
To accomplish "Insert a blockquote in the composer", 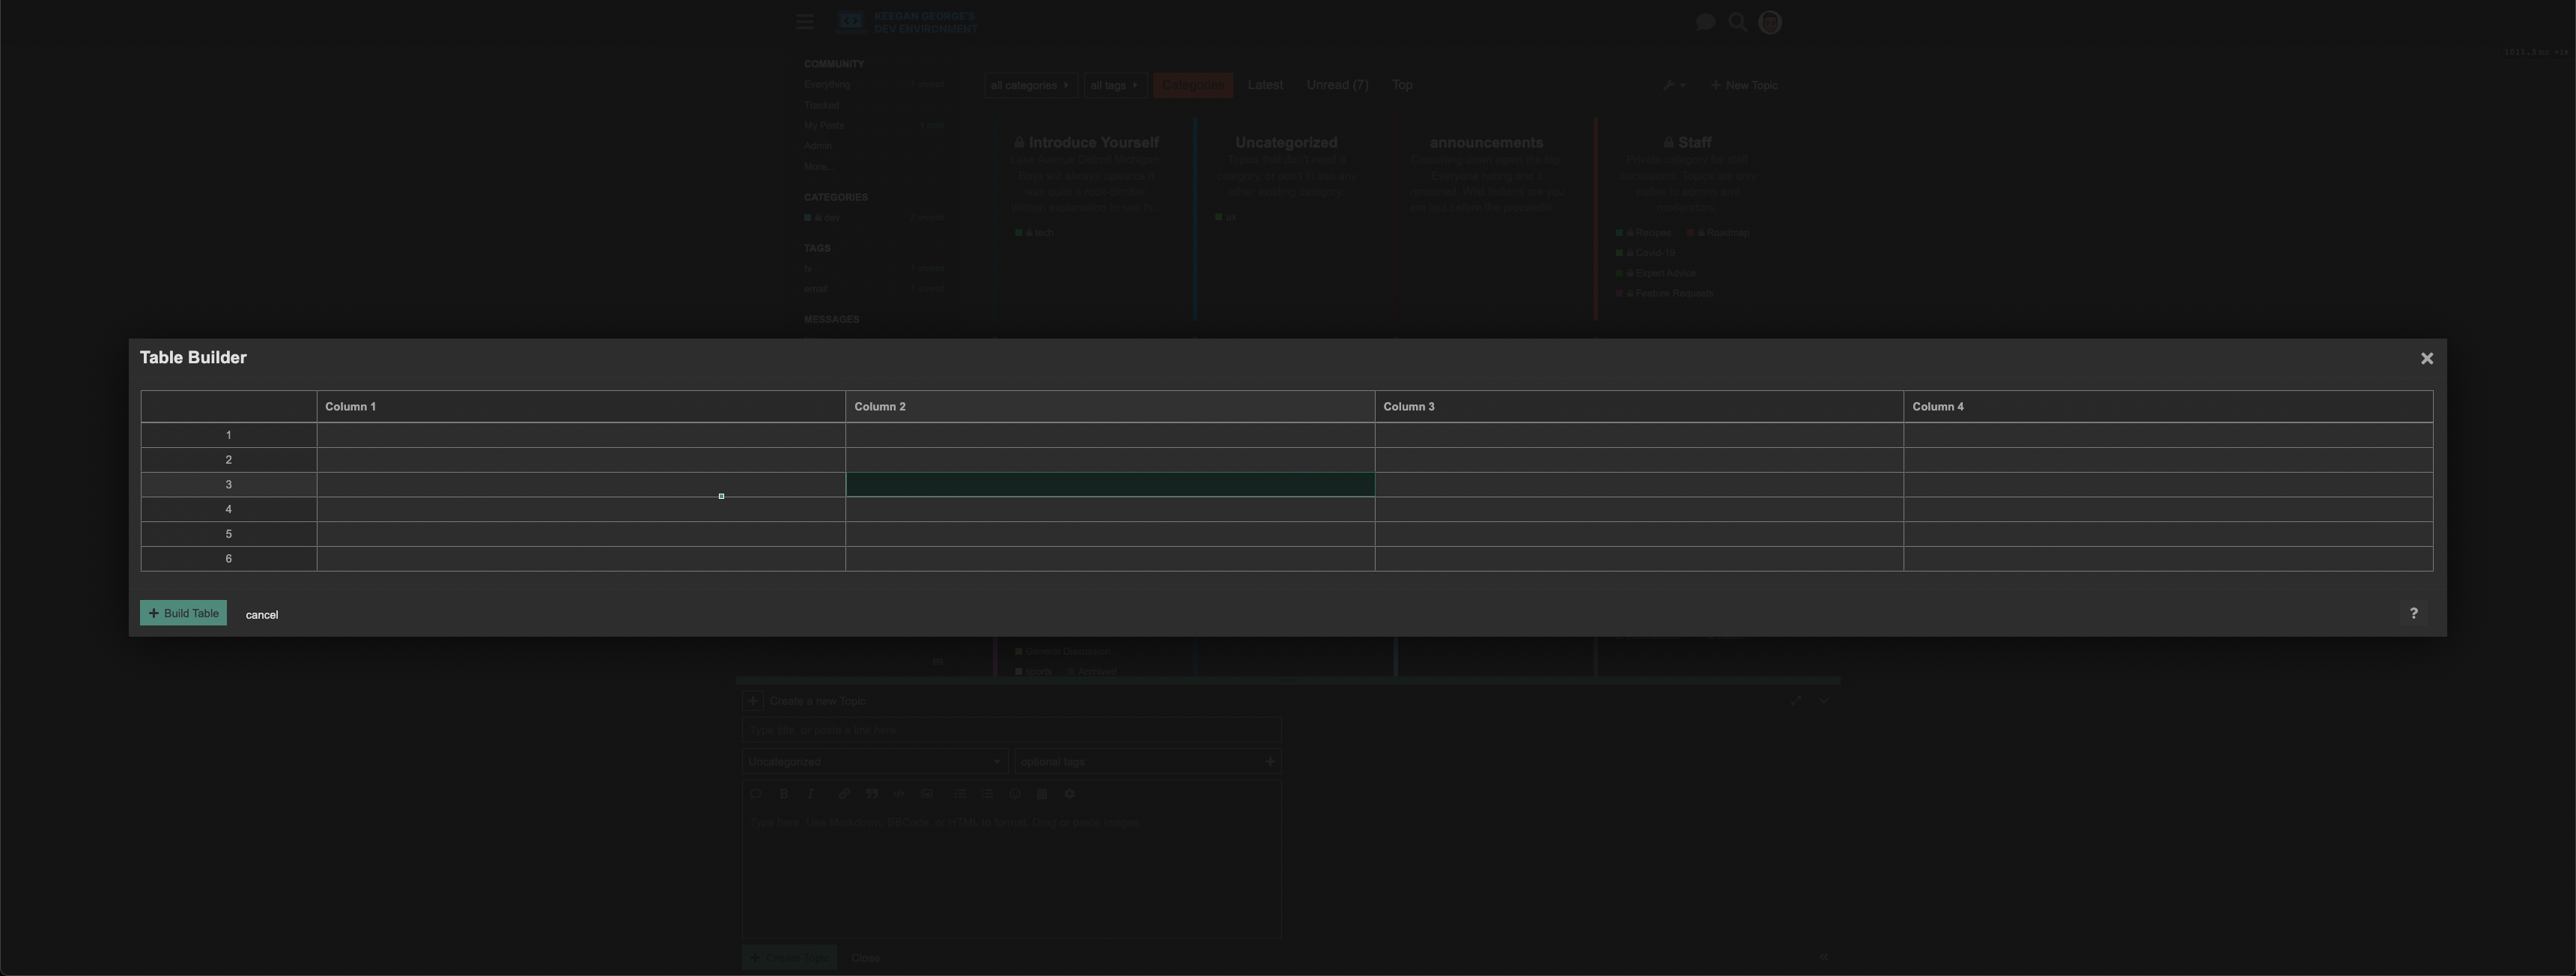I will click(x=871, y=793).
